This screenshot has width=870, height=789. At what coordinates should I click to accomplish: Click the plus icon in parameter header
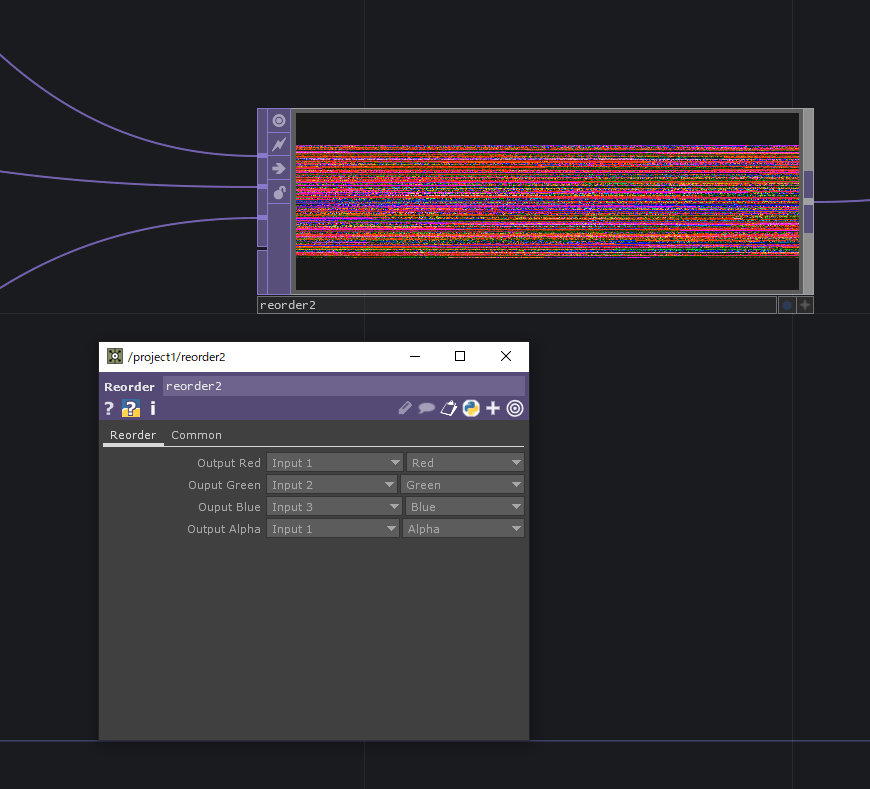[x=493, y=409]
